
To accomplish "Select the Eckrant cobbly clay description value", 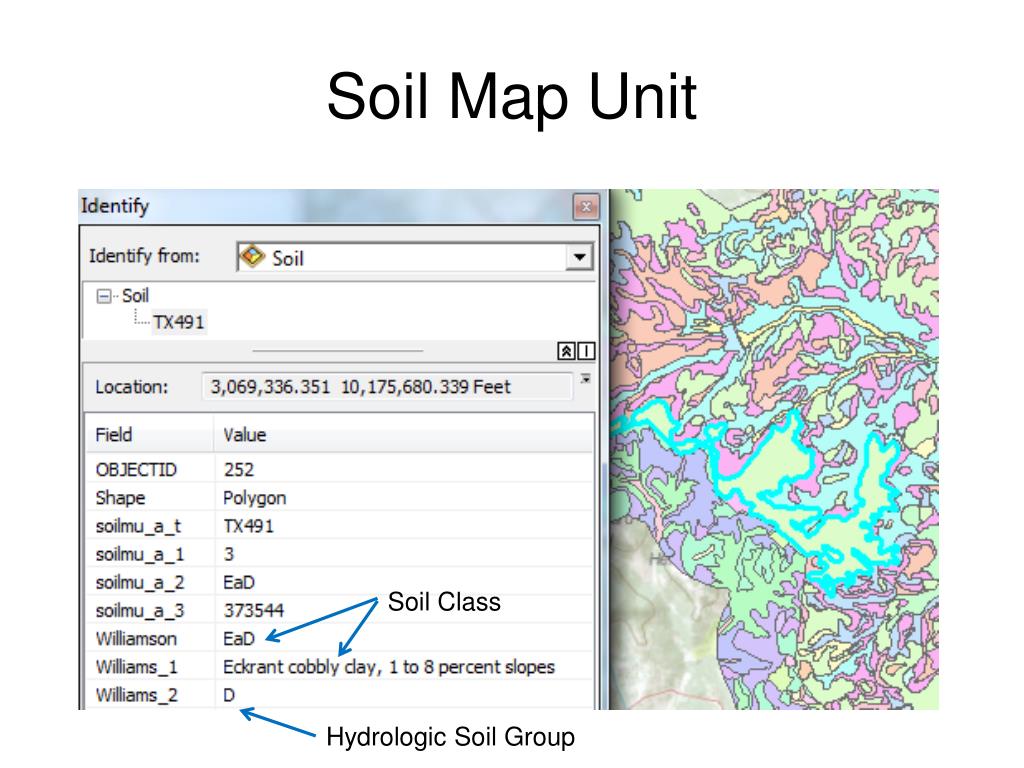I will [x=389, y=667].
